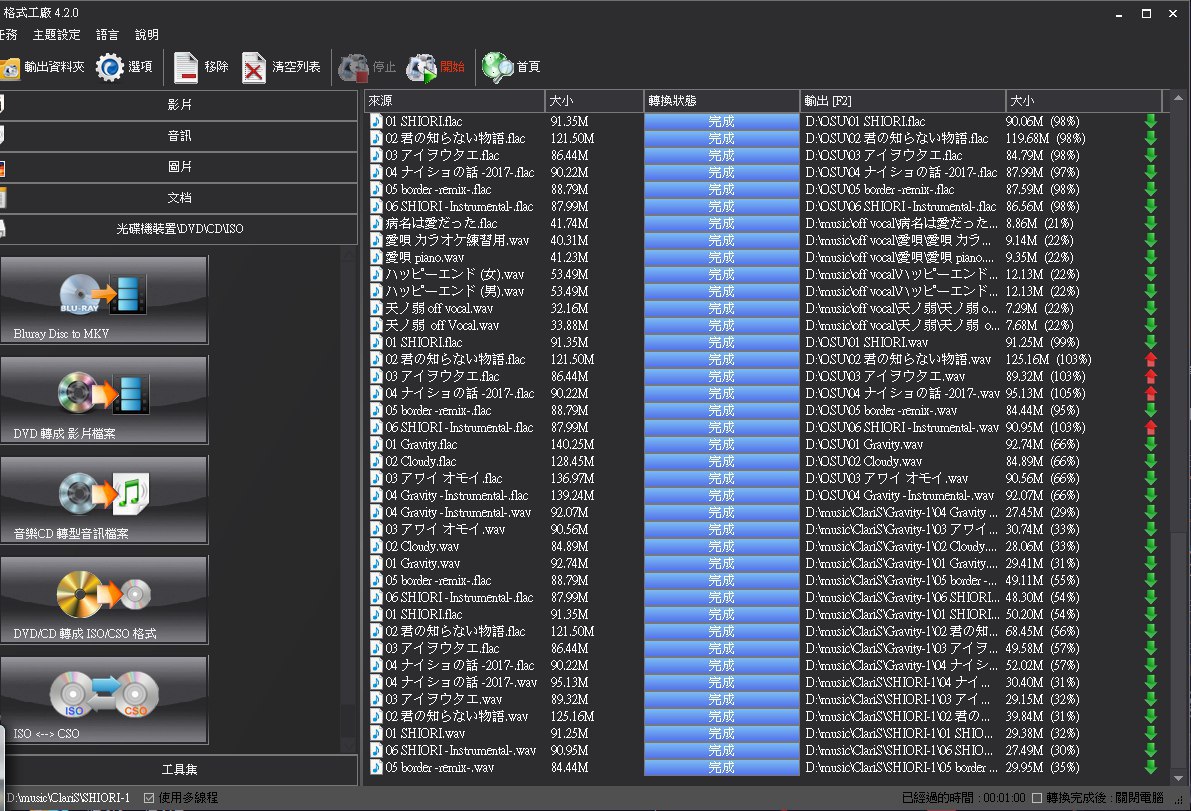
Task: Sort by 轉換狀態 column header
Action: (720, 101)
